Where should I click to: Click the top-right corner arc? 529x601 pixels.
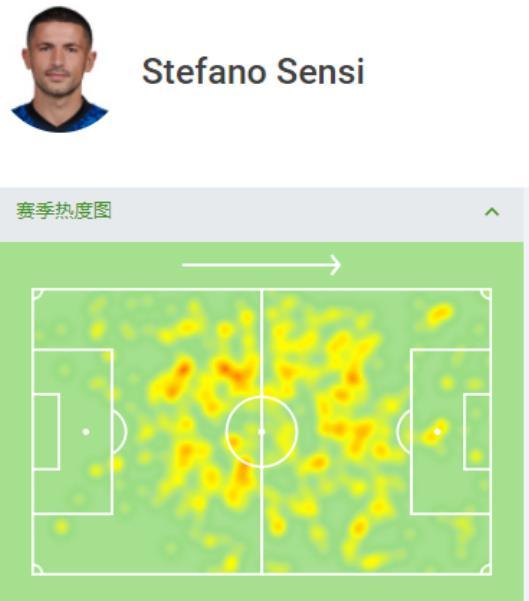[x=486, y=294]
